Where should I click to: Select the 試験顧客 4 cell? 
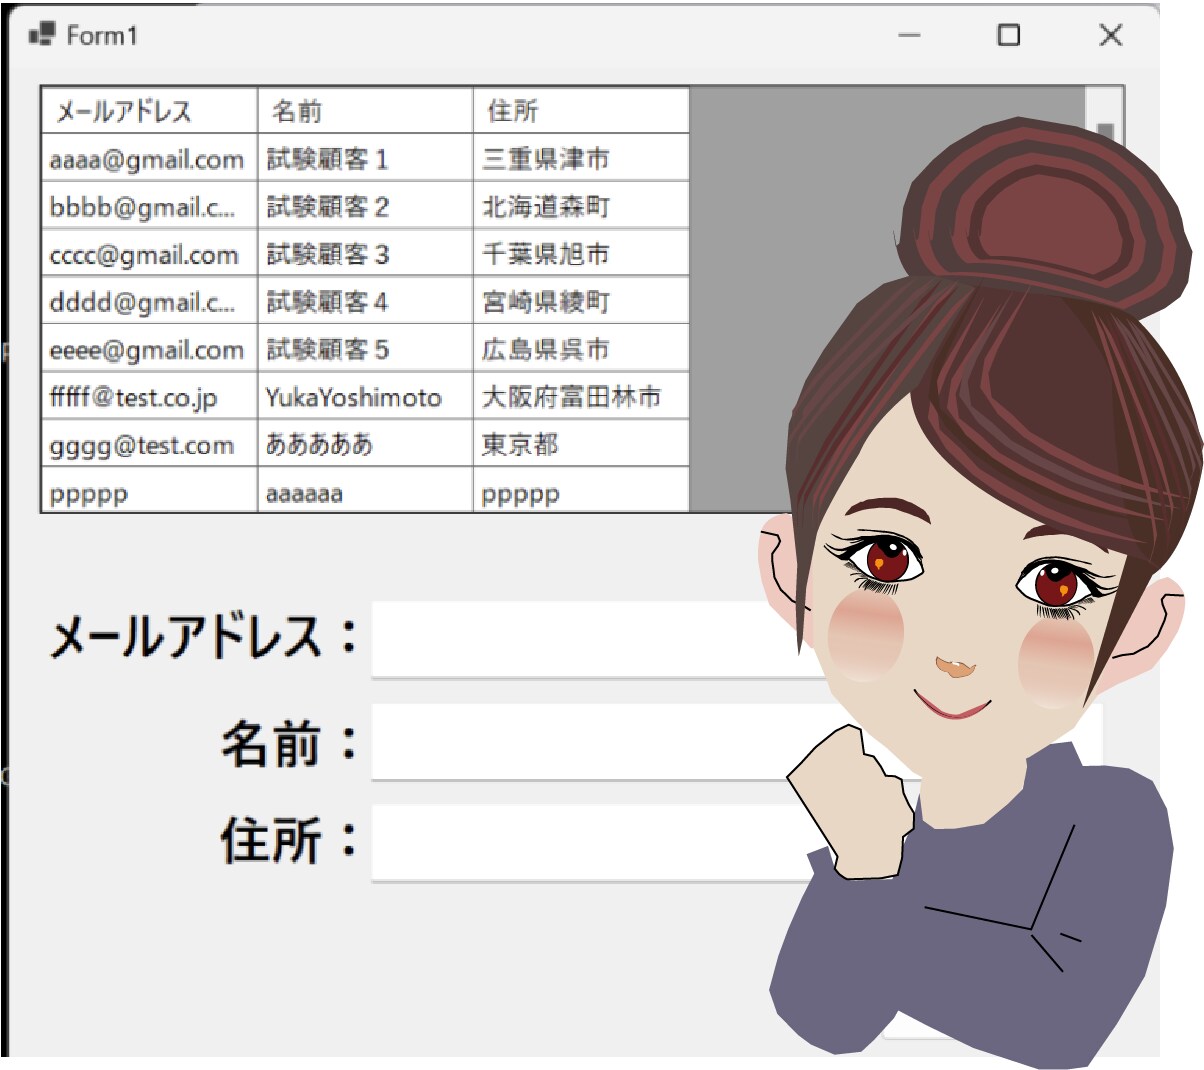[365, 301]
